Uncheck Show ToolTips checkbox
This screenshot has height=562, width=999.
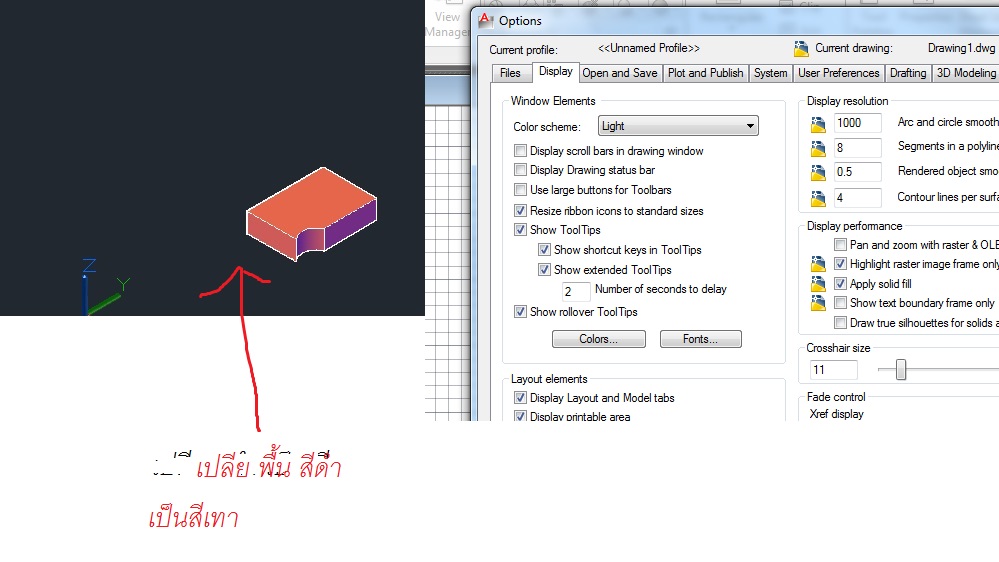click(521, 229)
